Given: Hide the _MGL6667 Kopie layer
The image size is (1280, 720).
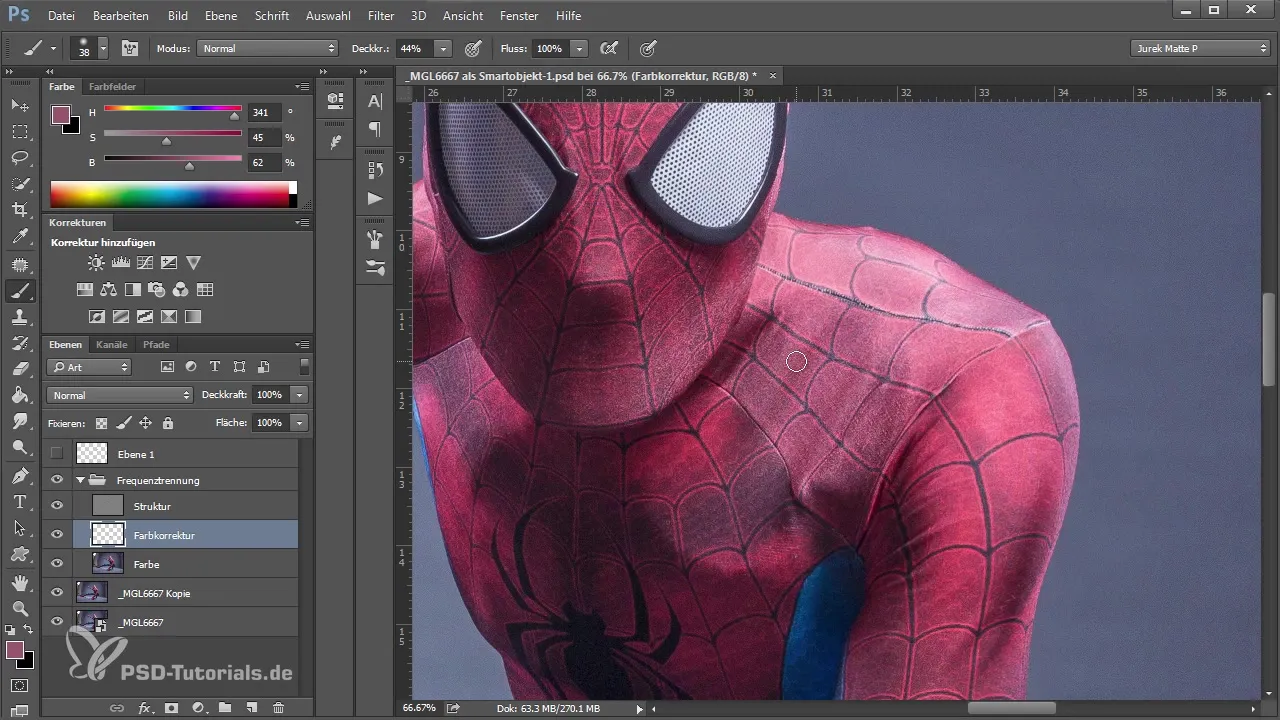Looking at the screenshot, I should [x=57, y=593].
